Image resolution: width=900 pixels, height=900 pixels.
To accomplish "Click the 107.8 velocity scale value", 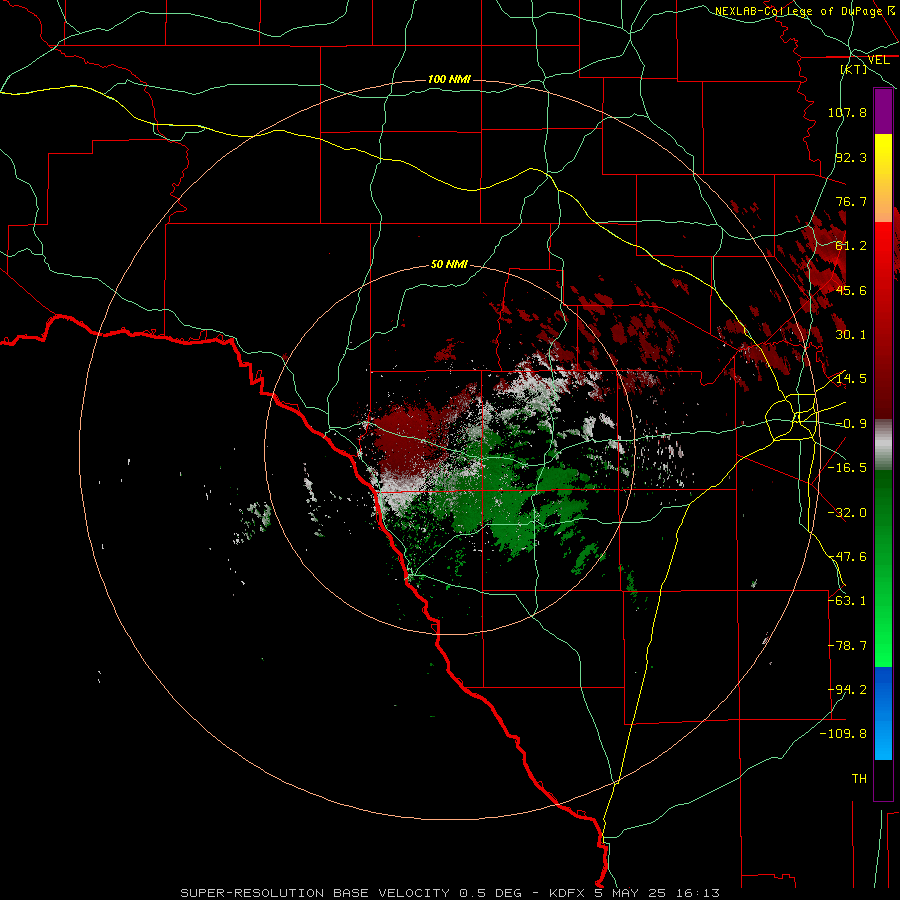I will (x=847, y=112).
